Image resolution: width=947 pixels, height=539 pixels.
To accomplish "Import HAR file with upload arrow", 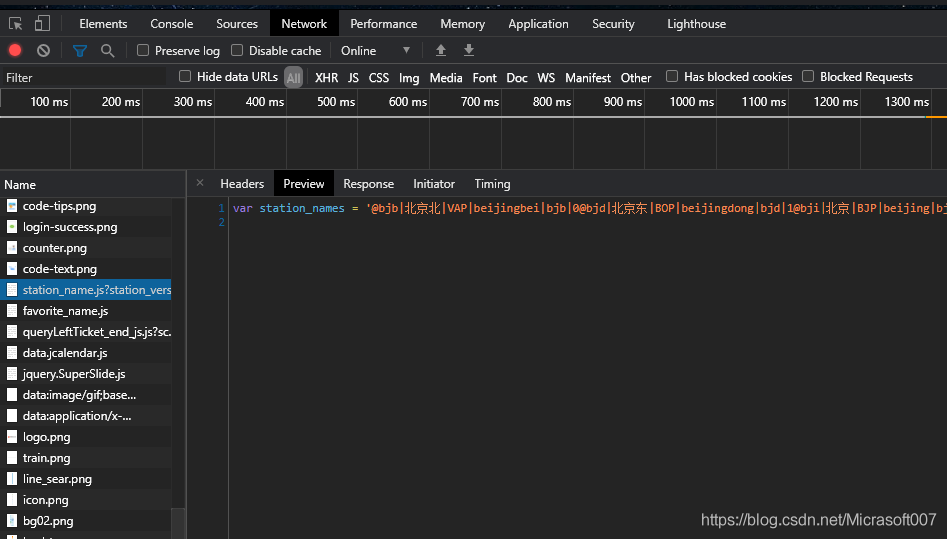I will pyautogui.click(x=441, y=50).
